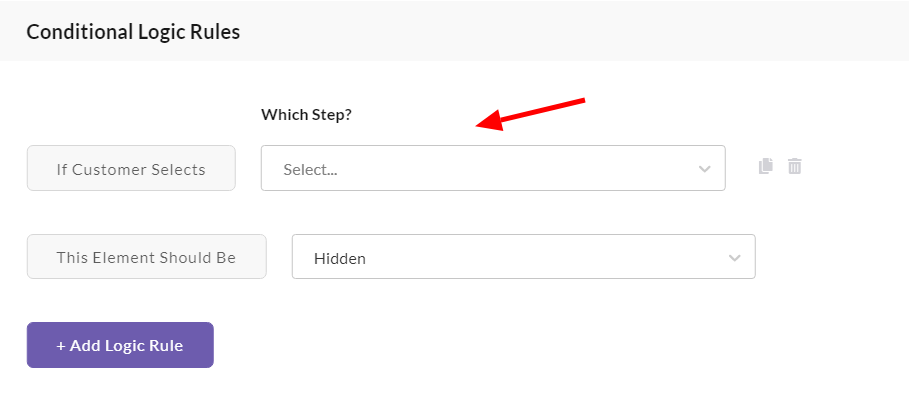Remove this rule via the bin icon
This screenshot has height=397, width=909.
794,166
